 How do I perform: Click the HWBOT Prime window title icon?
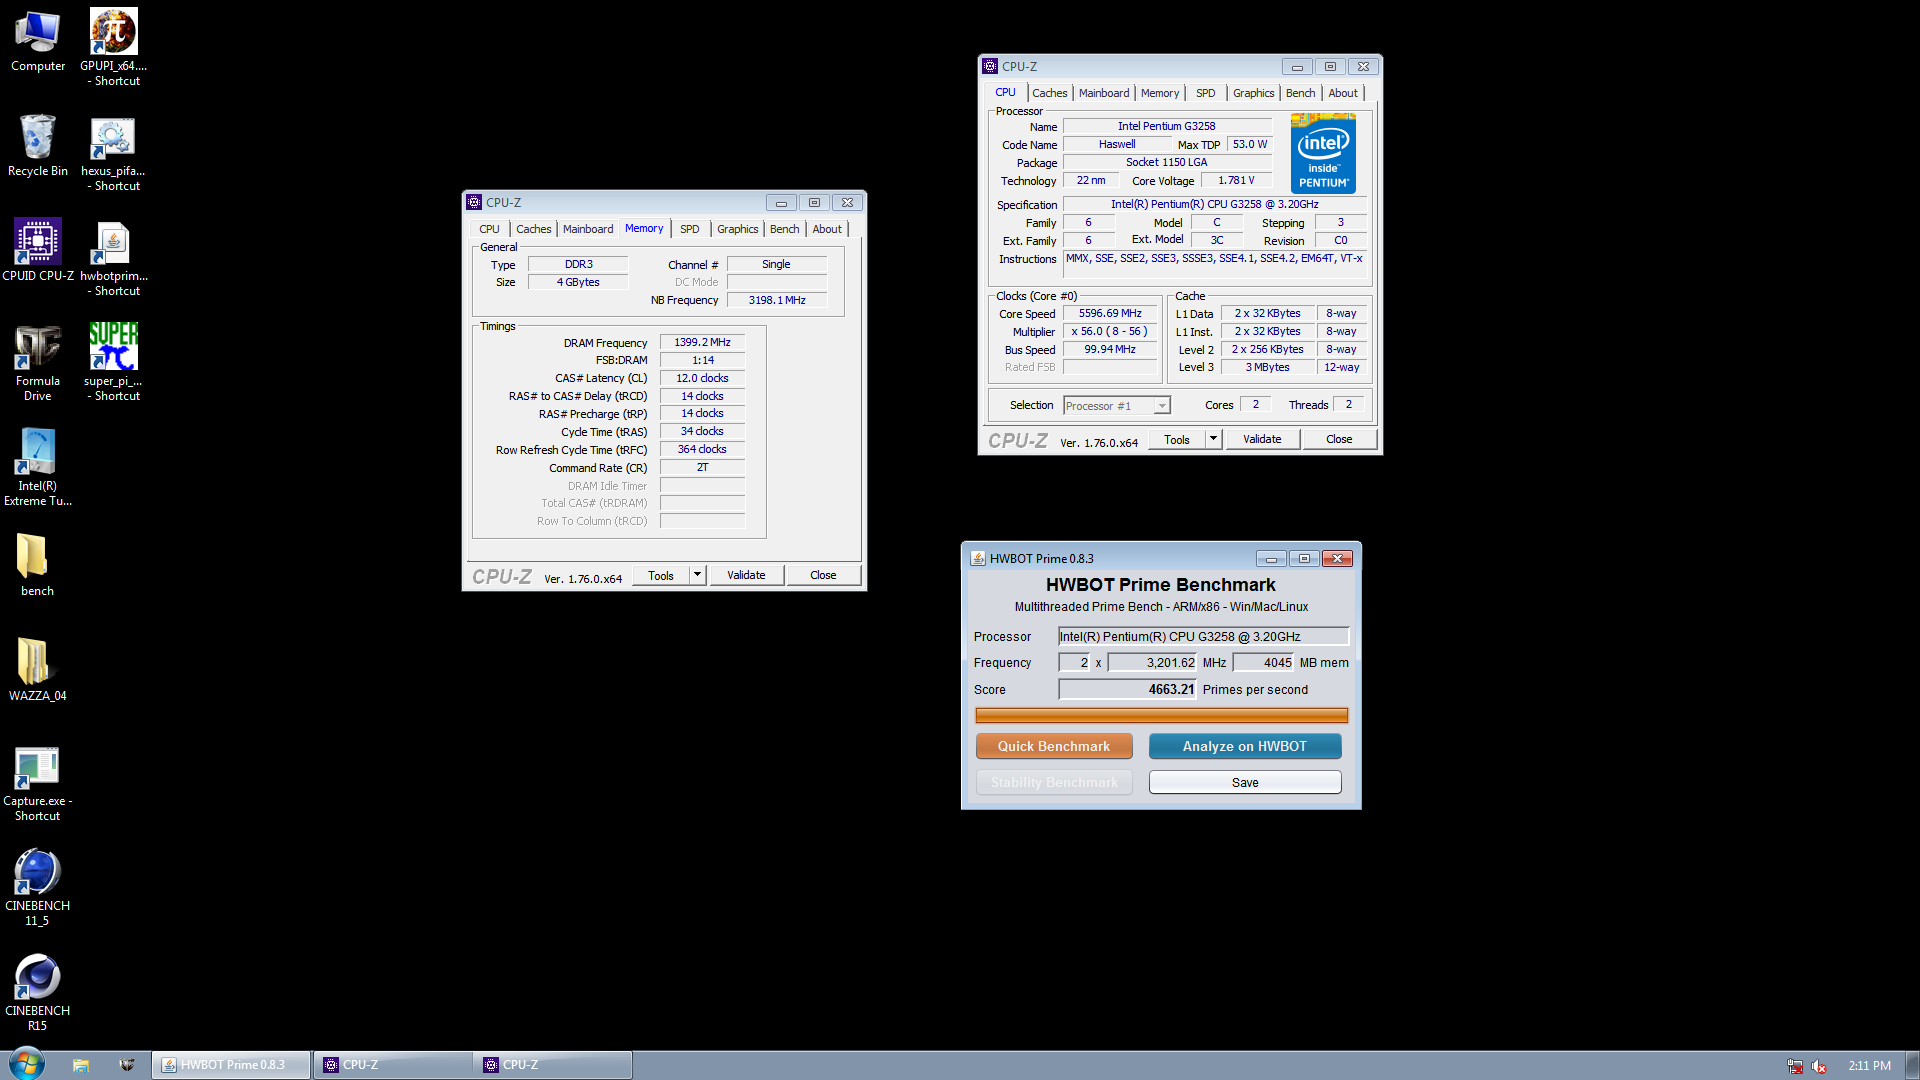pos(978,558)
